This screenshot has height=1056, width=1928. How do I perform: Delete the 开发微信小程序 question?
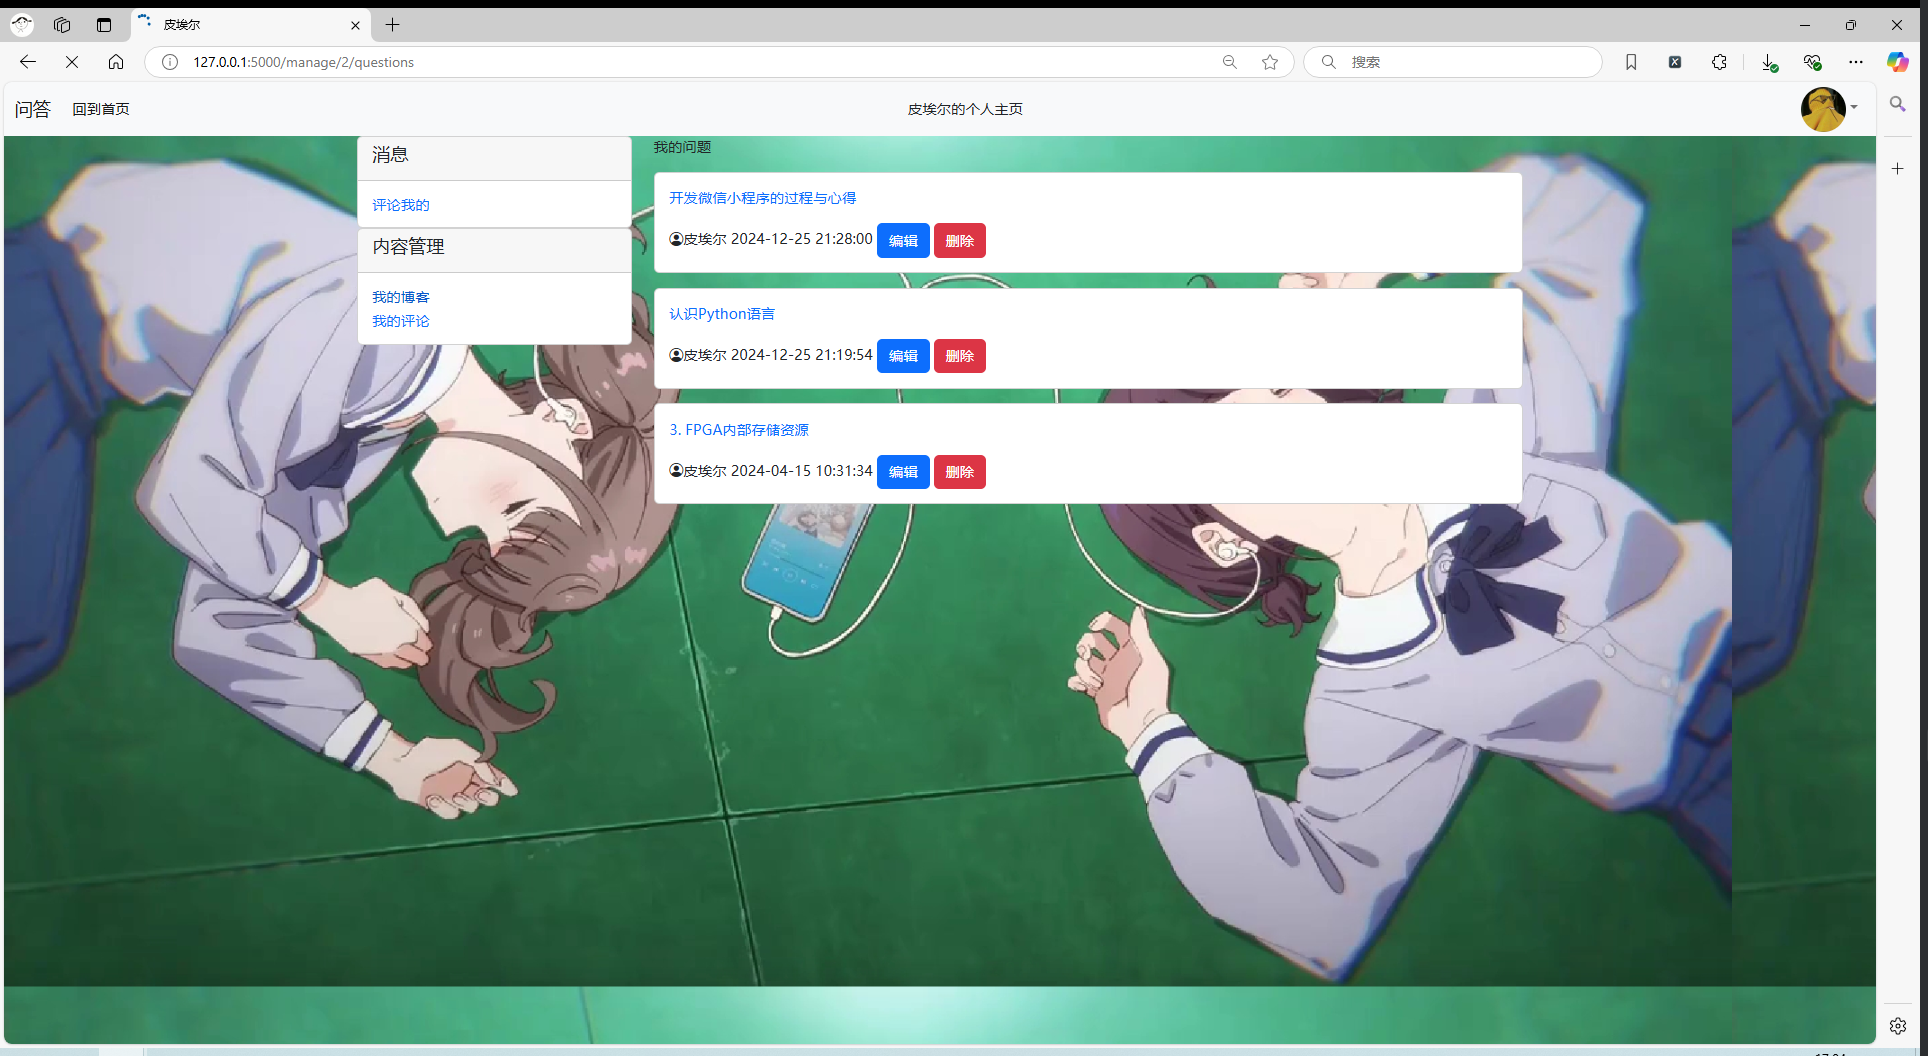960,240
